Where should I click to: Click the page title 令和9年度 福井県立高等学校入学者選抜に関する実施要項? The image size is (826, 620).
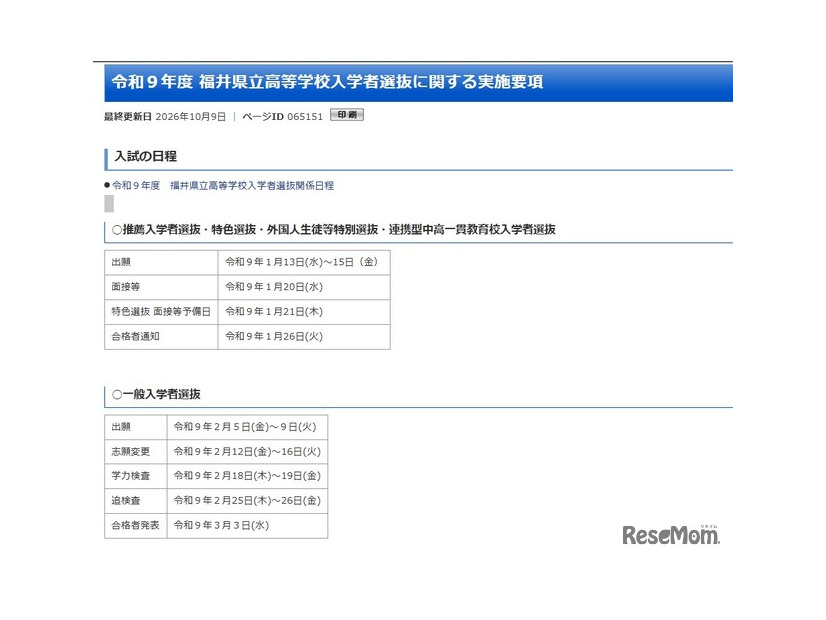click(x=327, y=82)
